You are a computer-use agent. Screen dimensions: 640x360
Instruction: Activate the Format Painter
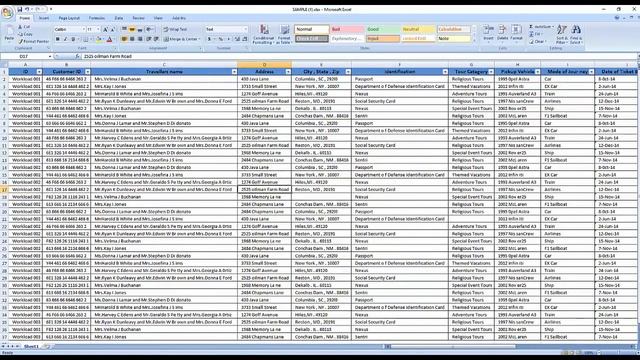click(x=33, y=41)
